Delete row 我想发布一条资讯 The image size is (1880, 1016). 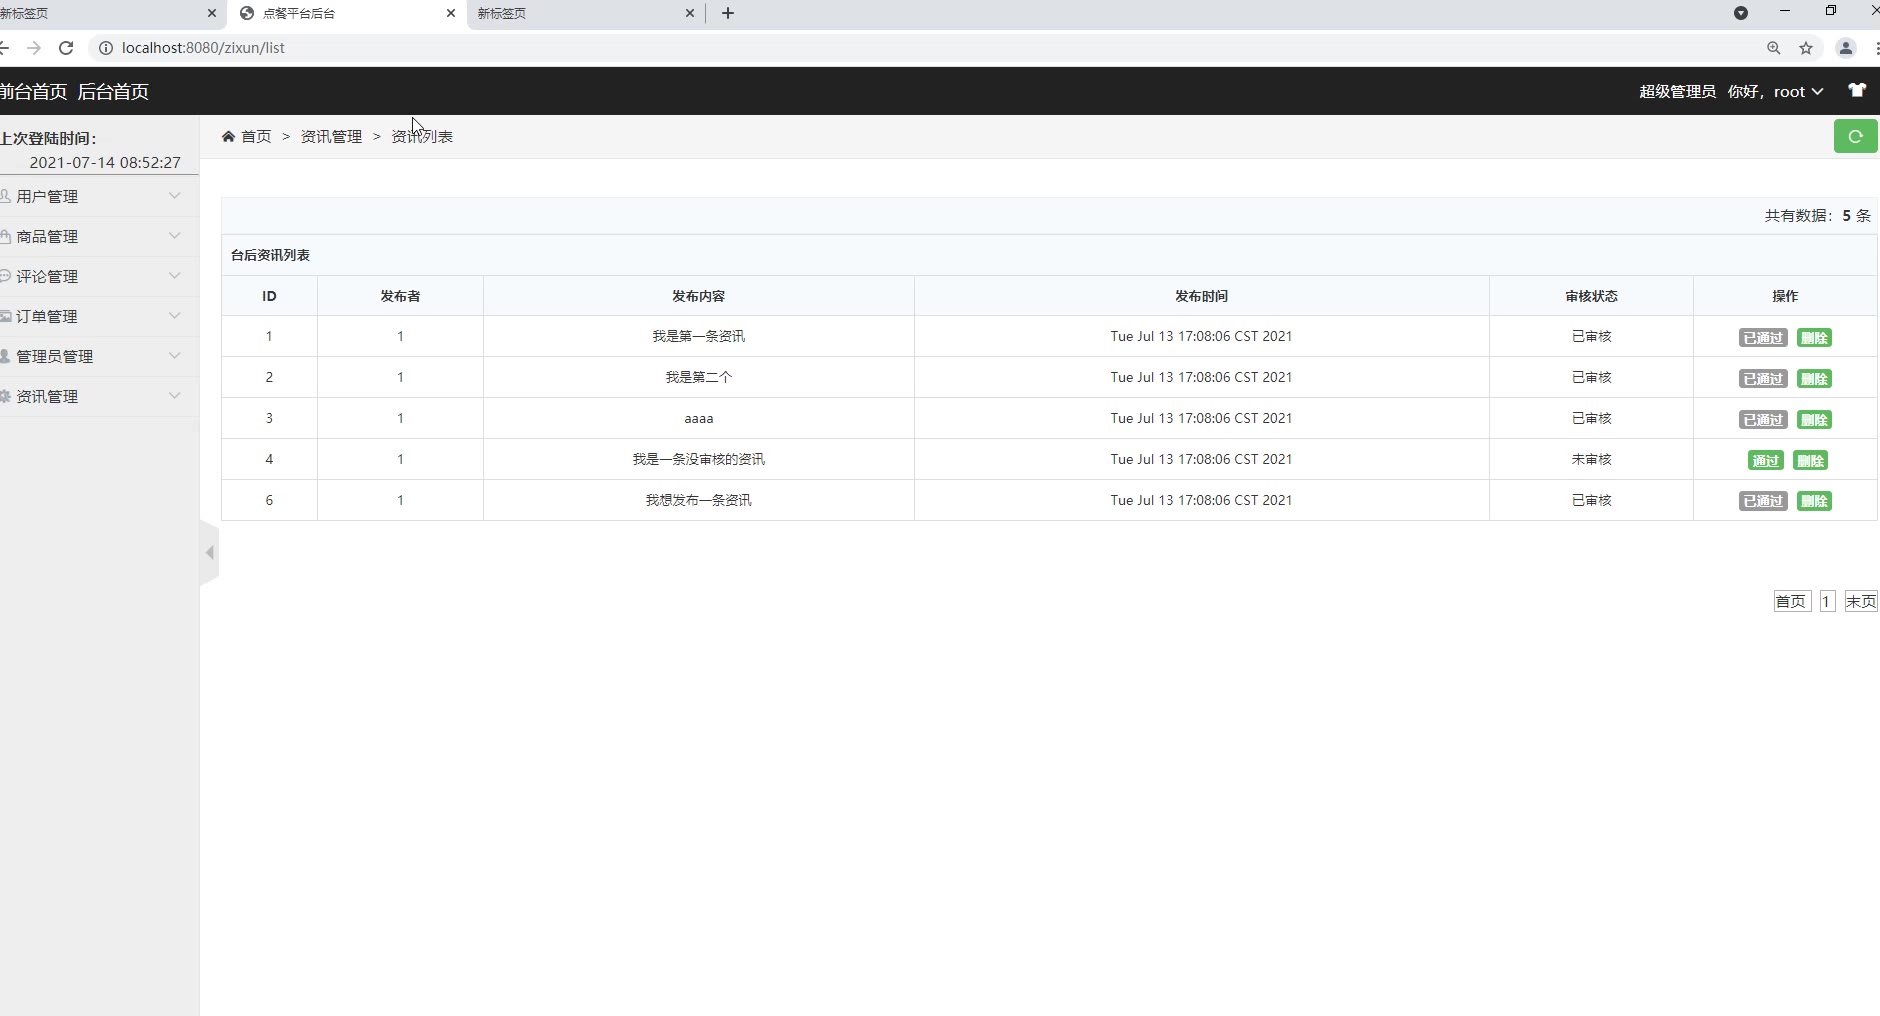(1814, 501)
